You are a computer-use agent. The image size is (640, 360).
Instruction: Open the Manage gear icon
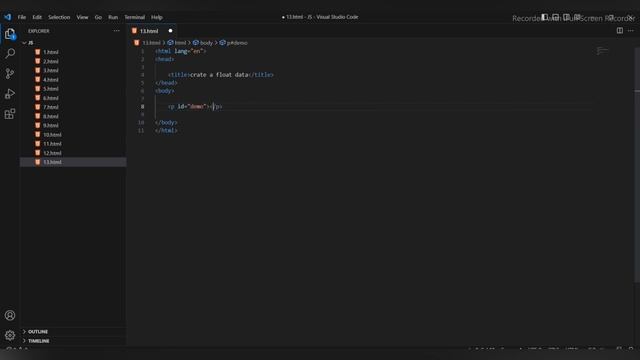[10, 335]
